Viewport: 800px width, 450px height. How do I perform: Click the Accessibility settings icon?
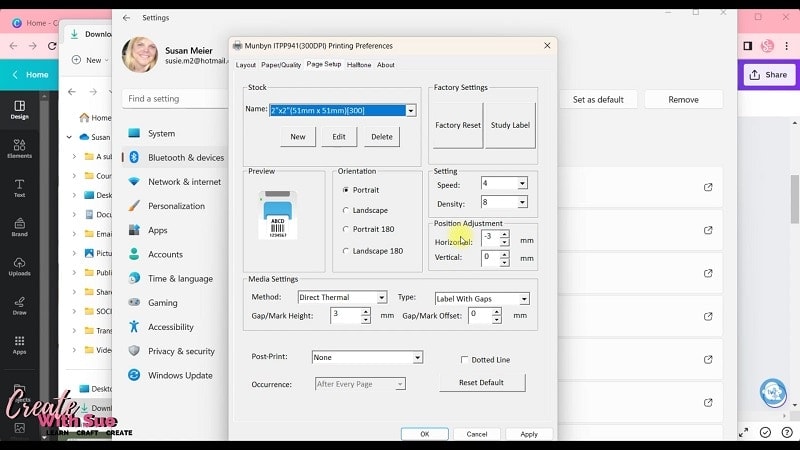[134, 327]
